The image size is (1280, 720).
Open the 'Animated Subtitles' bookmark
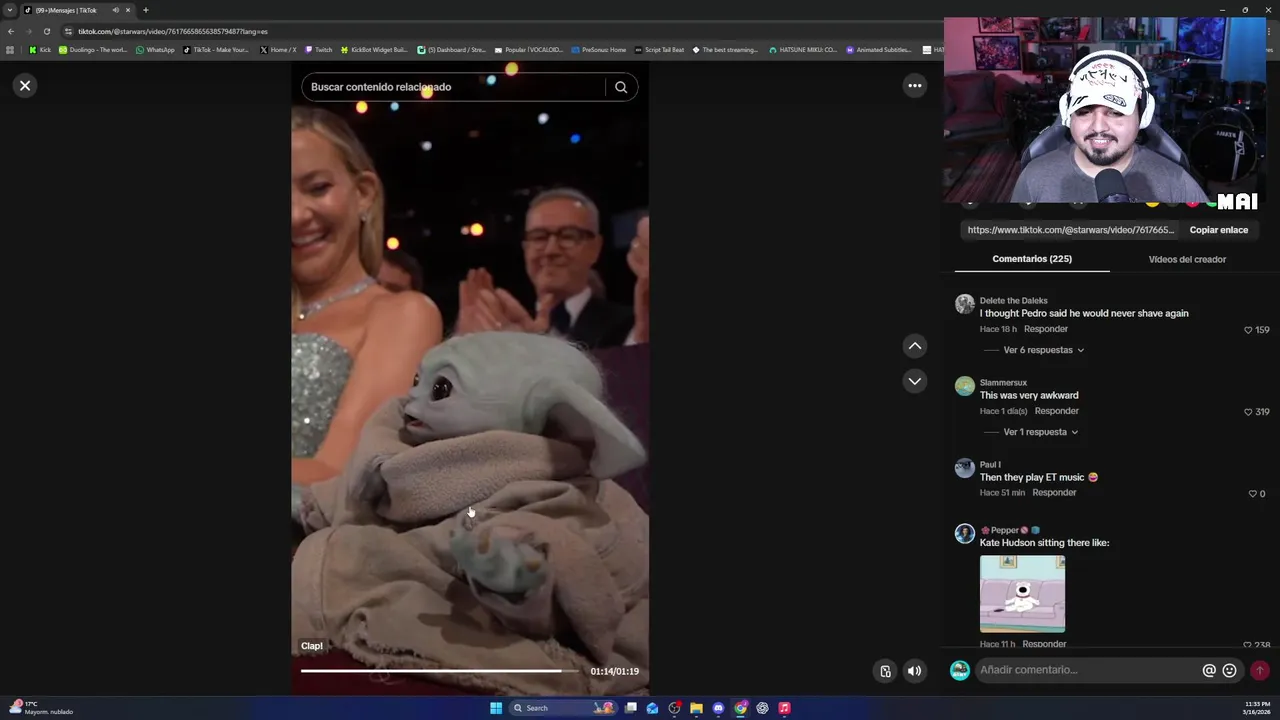[878, 50]
